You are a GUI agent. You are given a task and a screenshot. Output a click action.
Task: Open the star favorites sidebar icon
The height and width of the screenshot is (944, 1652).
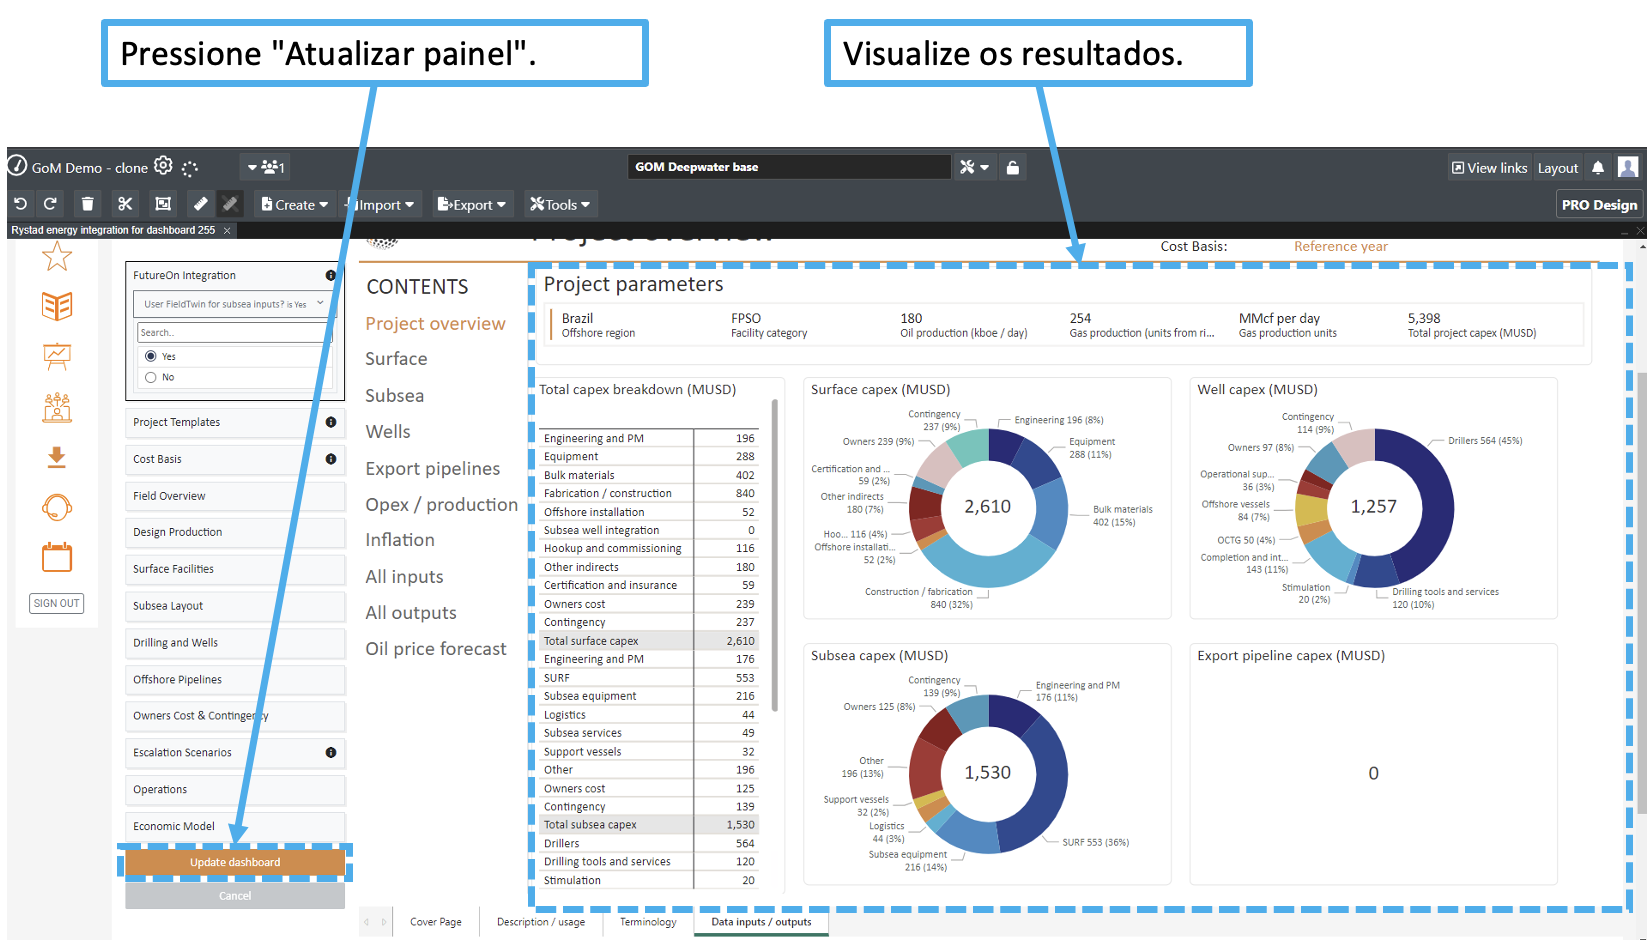coord(57,257)
